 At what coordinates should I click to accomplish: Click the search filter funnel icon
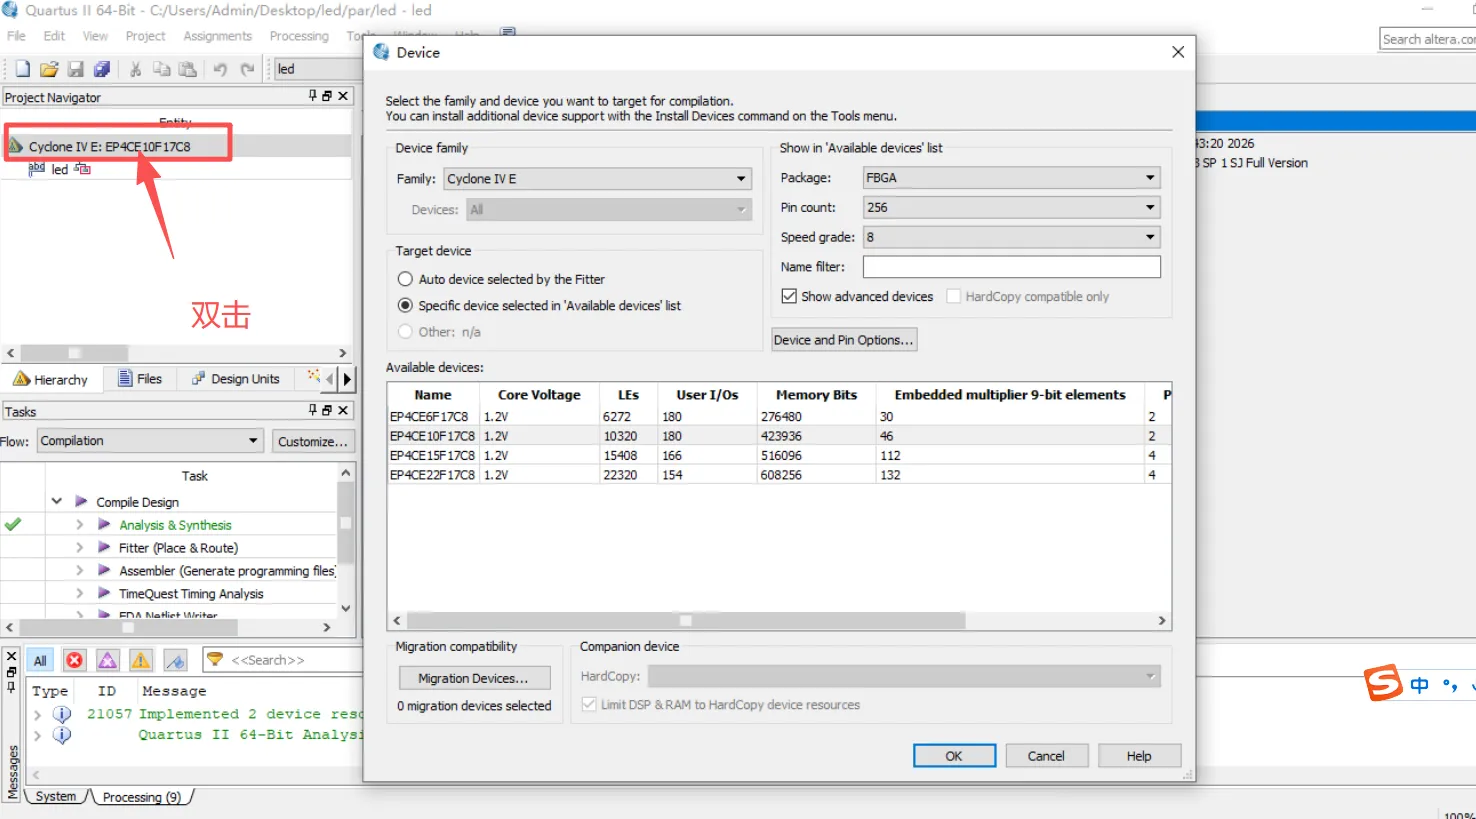pyautogui.click(x=215, y=659)
